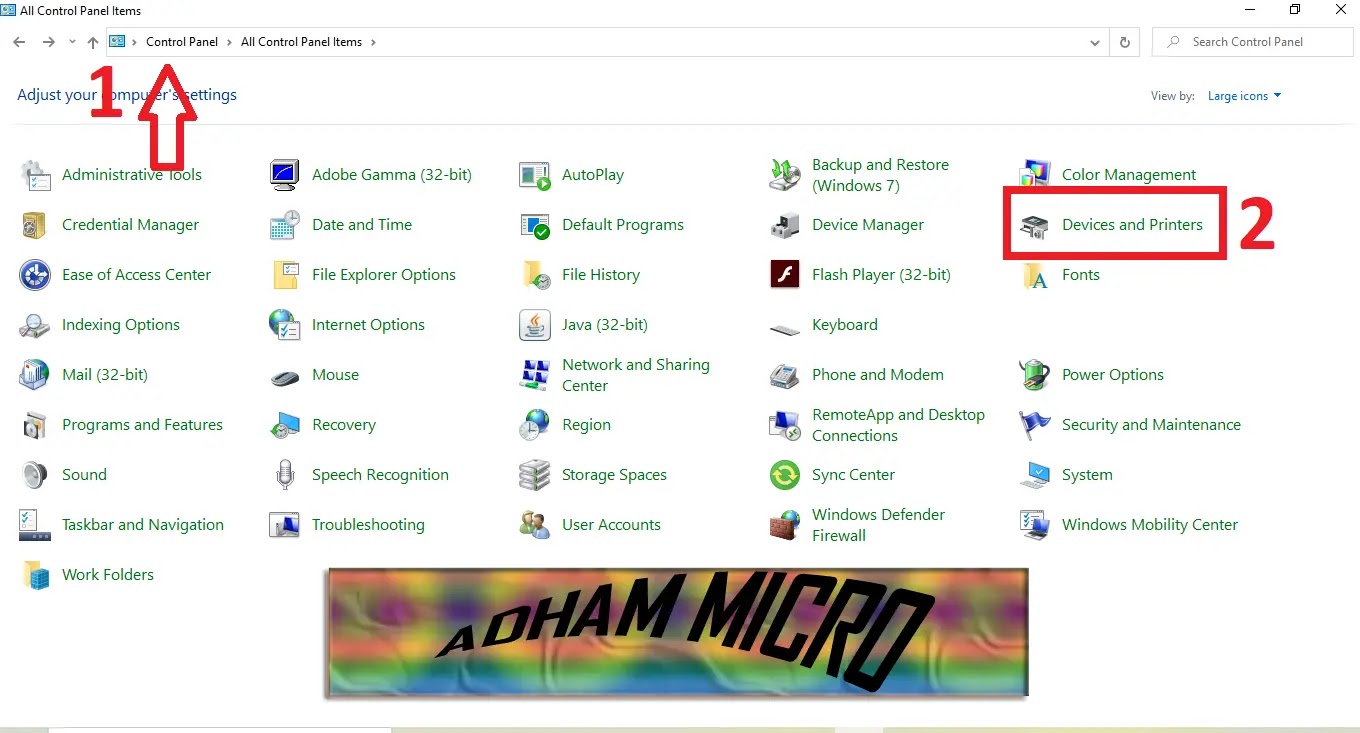Click the Color Management icon
Screen dimensions: 1360x733
1035,175
